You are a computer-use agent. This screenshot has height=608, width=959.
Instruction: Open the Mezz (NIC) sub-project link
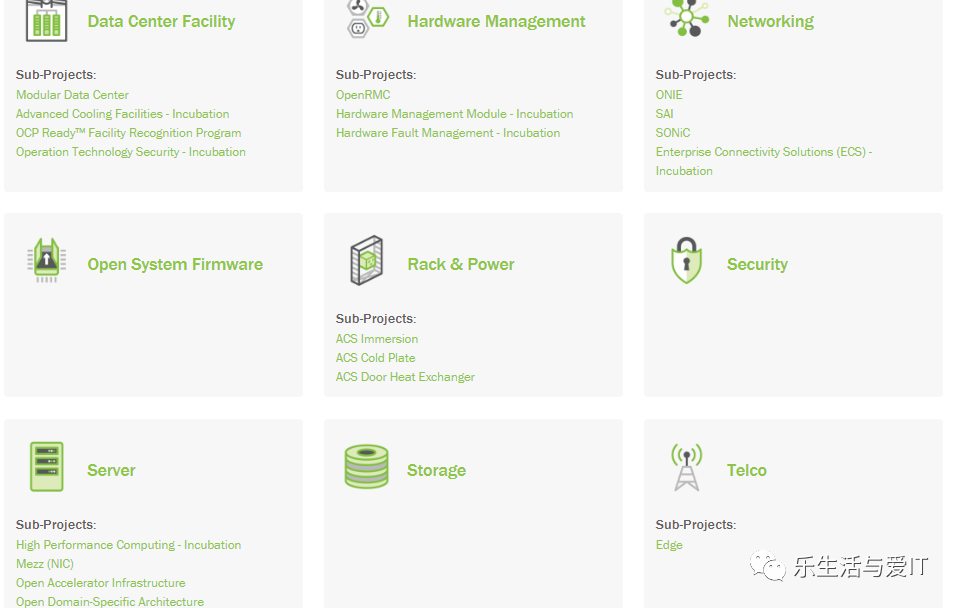45,564
